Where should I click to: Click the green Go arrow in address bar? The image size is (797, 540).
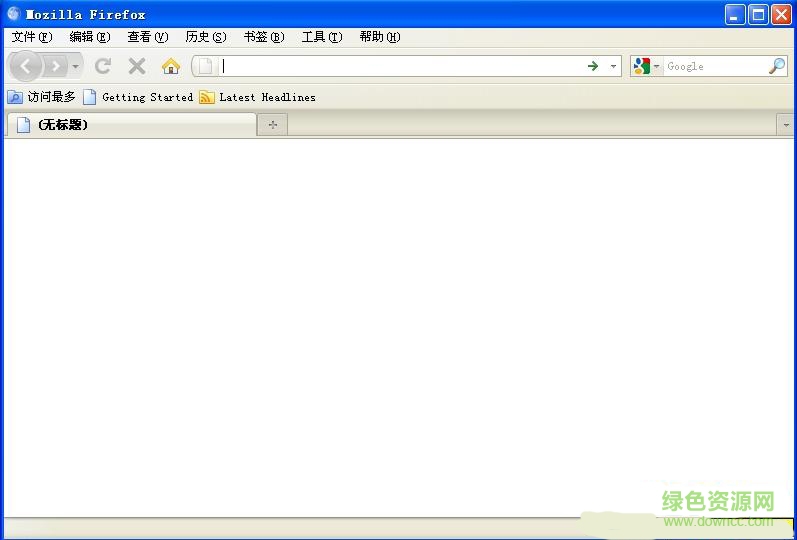tap(593, 66)
